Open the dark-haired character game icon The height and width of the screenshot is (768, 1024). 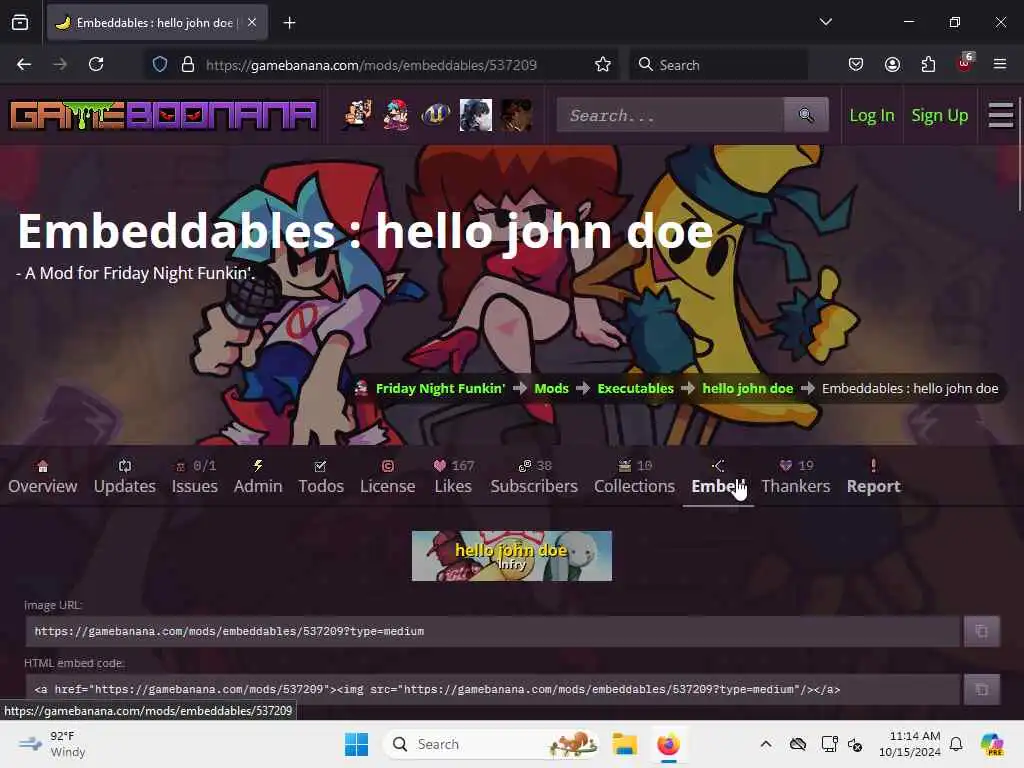pos(475,116)
